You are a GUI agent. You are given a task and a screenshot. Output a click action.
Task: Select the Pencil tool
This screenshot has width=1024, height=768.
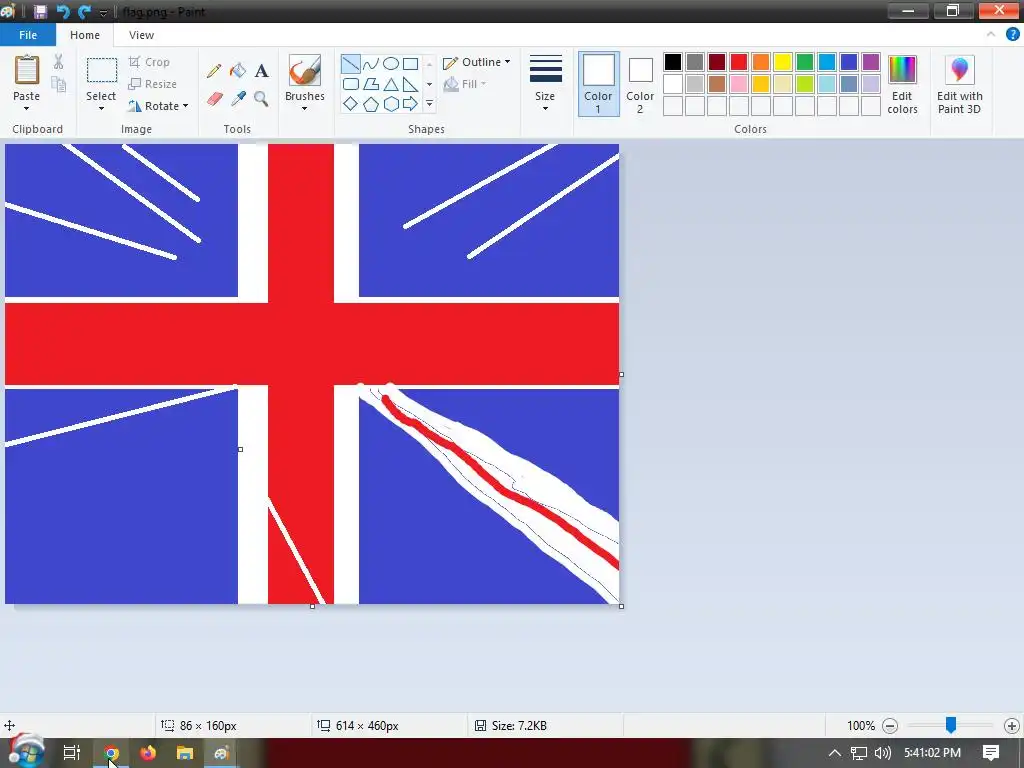click(214, 71)
